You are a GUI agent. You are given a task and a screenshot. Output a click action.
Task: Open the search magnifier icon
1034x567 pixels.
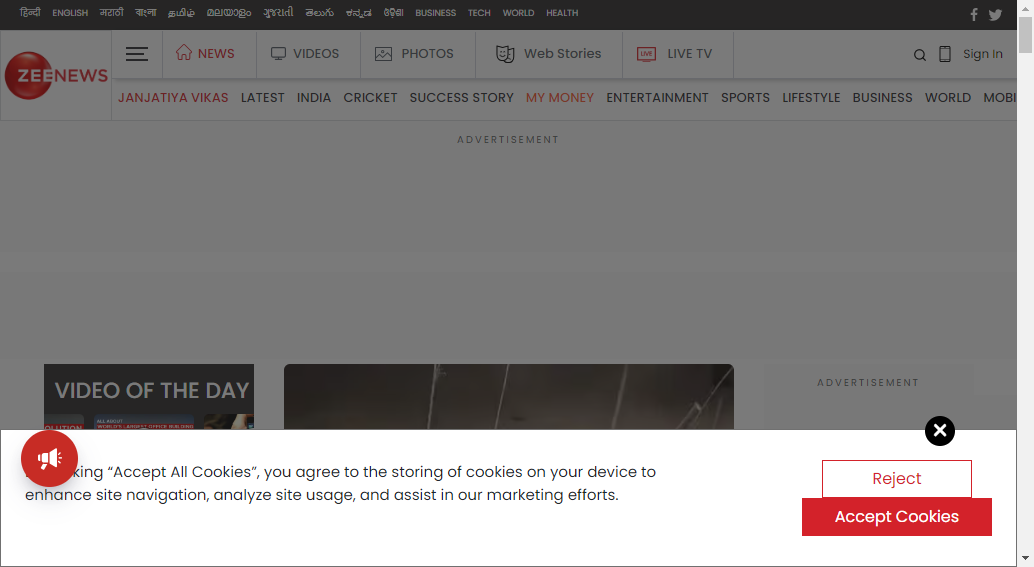tap(920, 55)
